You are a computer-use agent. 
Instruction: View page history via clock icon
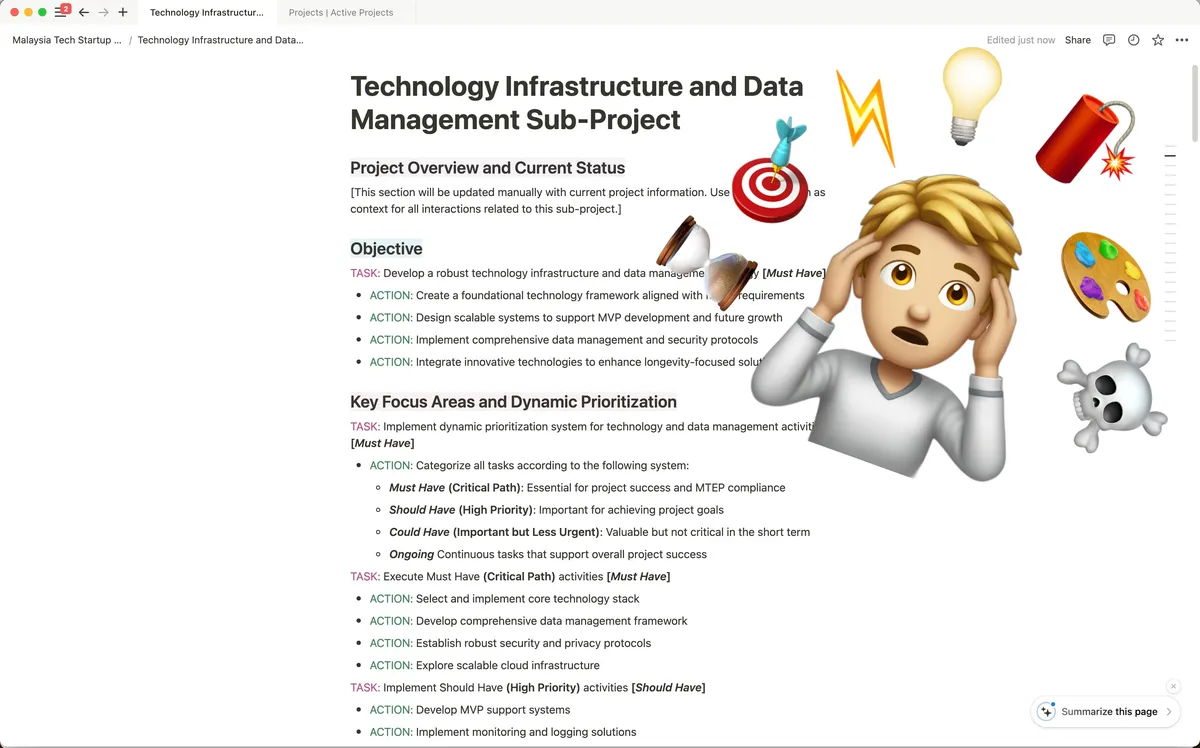tap(1133, 40)
